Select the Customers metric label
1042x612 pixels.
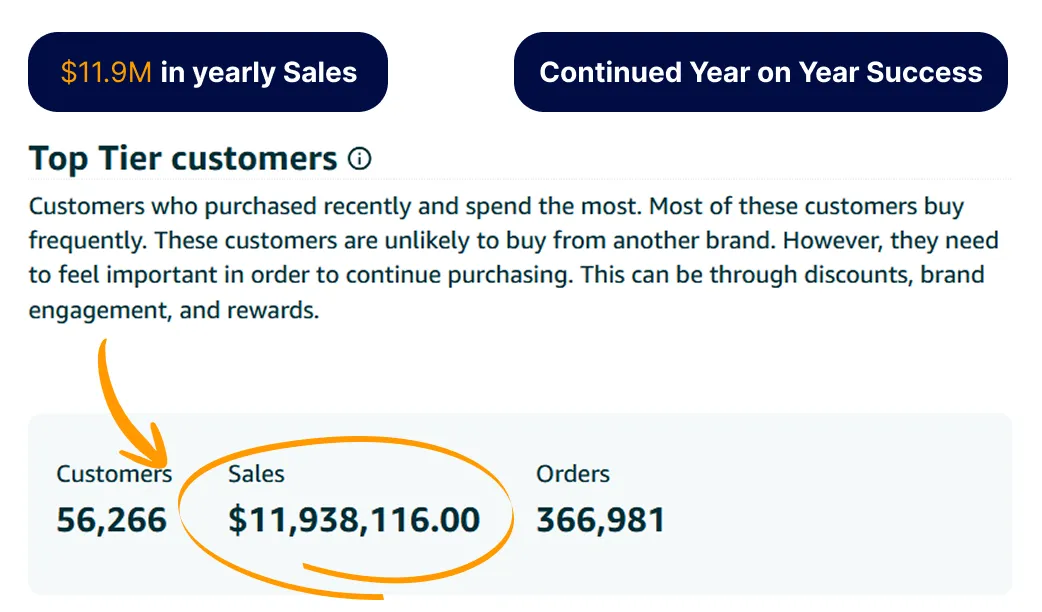[x=114, y=474]
